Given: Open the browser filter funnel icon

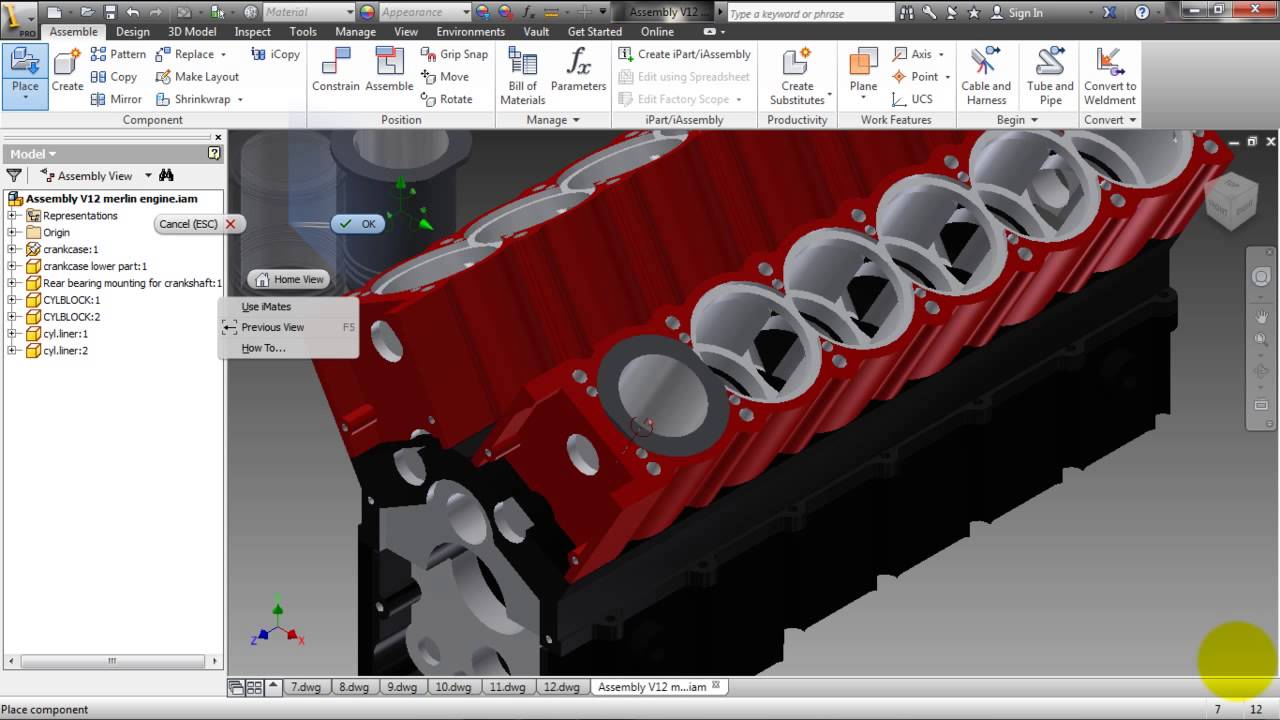Looking at the screenshot, I should click(x=14, y=175).
